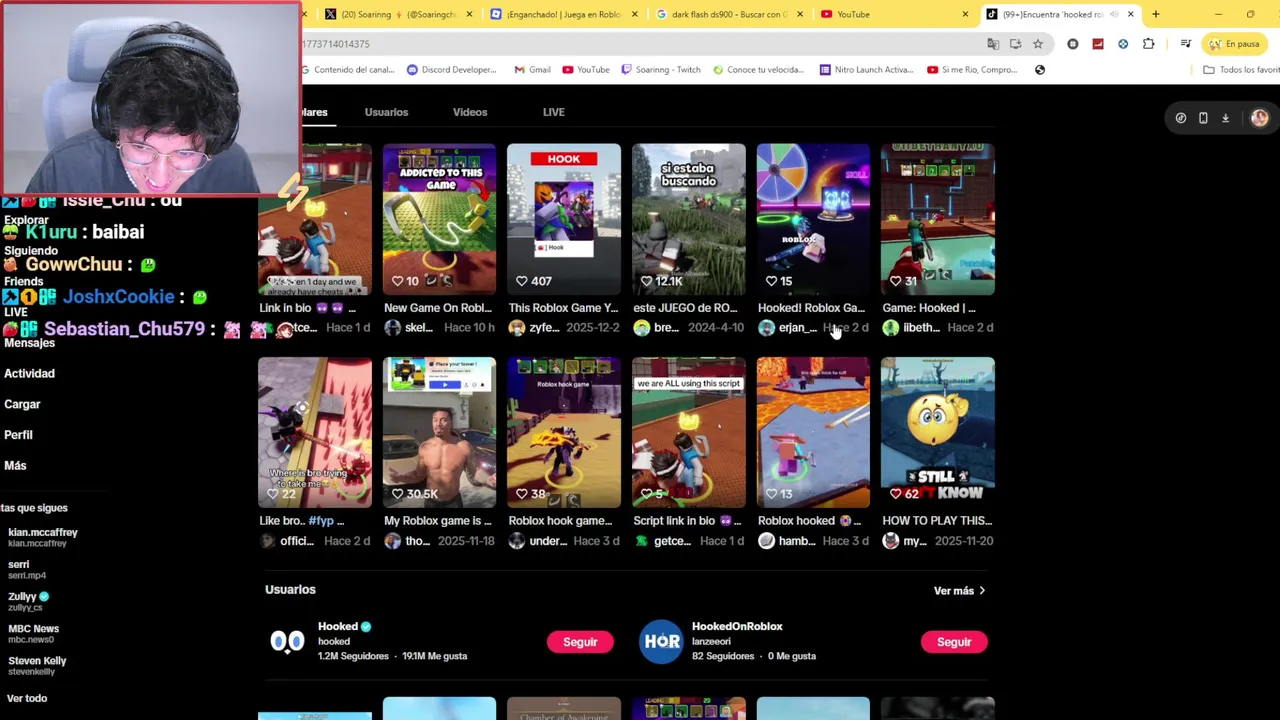Open the HOOK video thumbnail

(x=564, y=219)
